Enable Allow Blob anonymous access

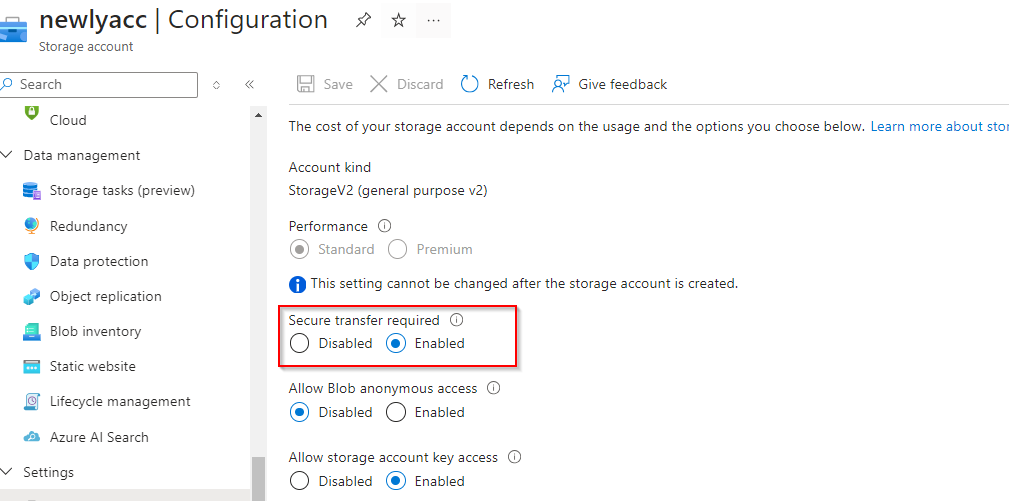[x=396, y=412]
